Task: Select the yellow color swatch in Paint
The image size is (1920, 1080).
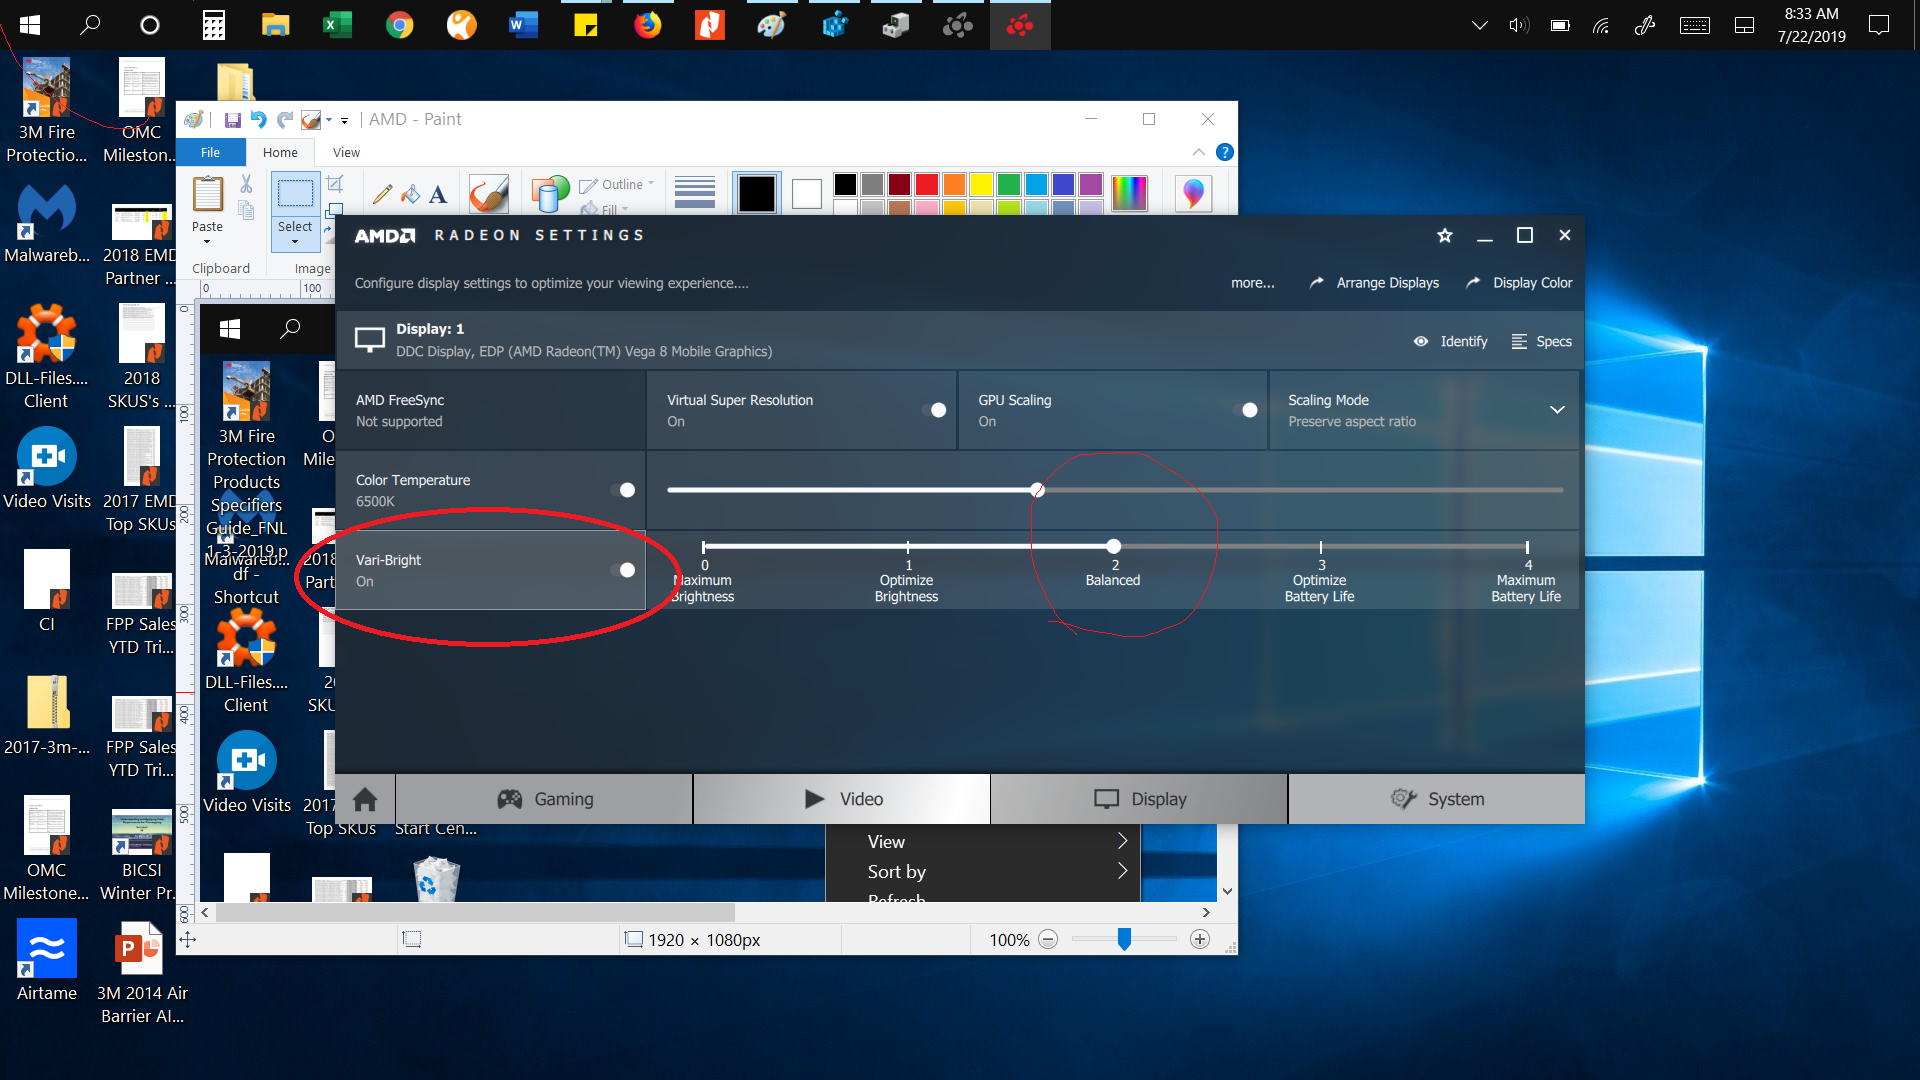Action: [981, 184]
